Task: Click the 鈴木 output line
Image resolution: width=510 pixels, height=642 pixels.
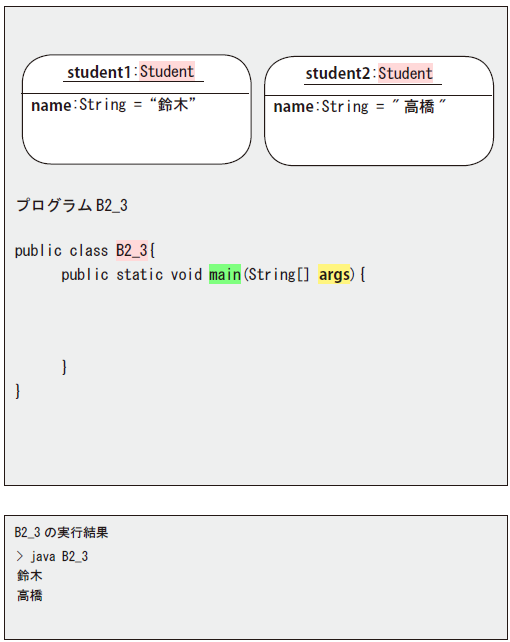Action: (x=29, y=576)
